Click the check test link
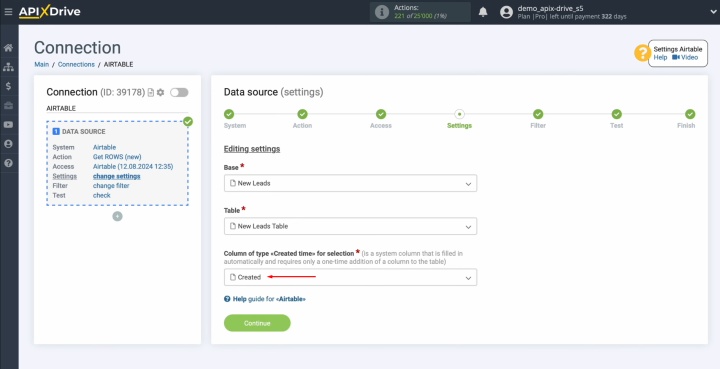Screen dimensions: 720x369 point(101,196)
